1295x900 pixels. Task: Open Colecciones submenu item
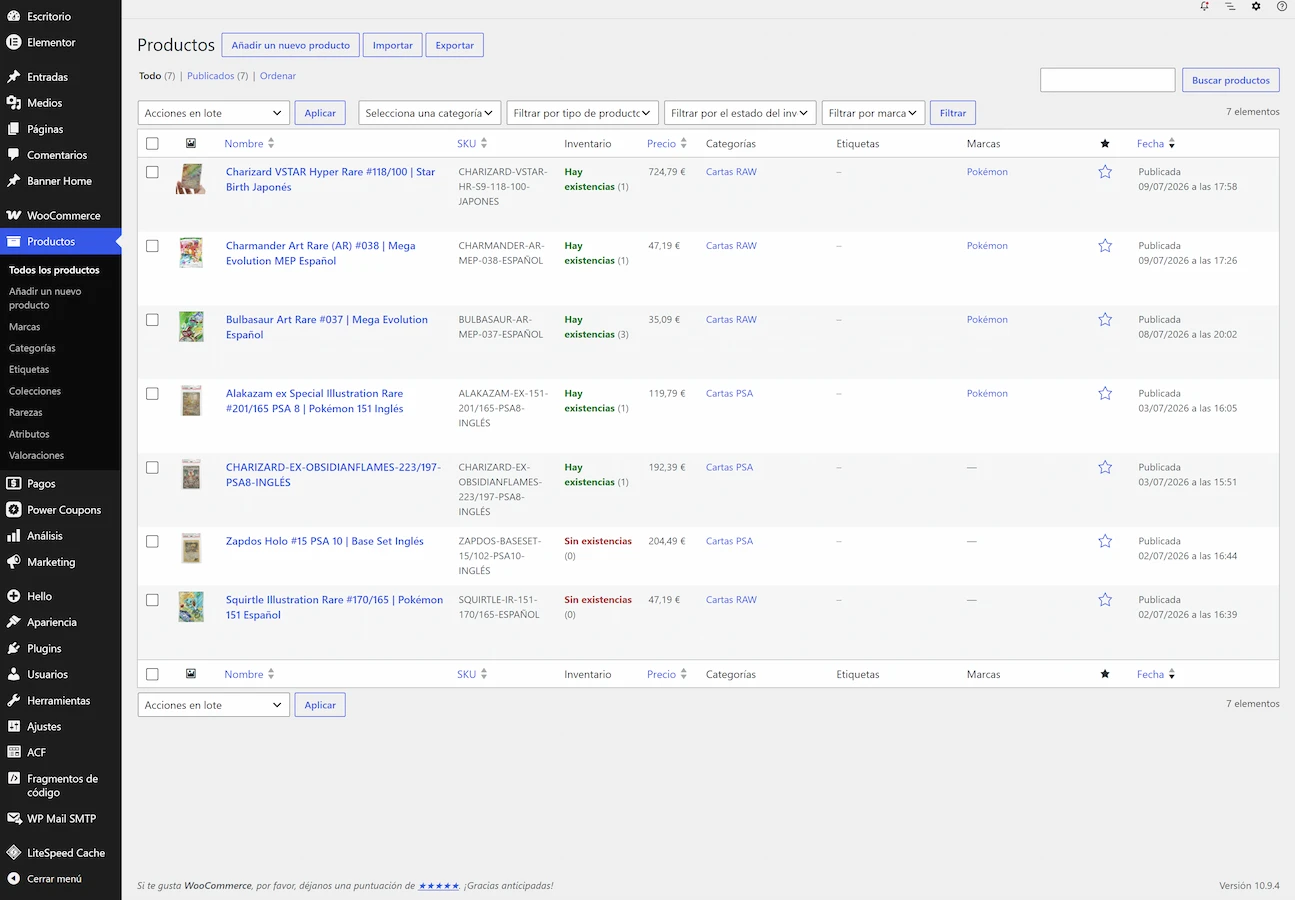click(35, 391)
